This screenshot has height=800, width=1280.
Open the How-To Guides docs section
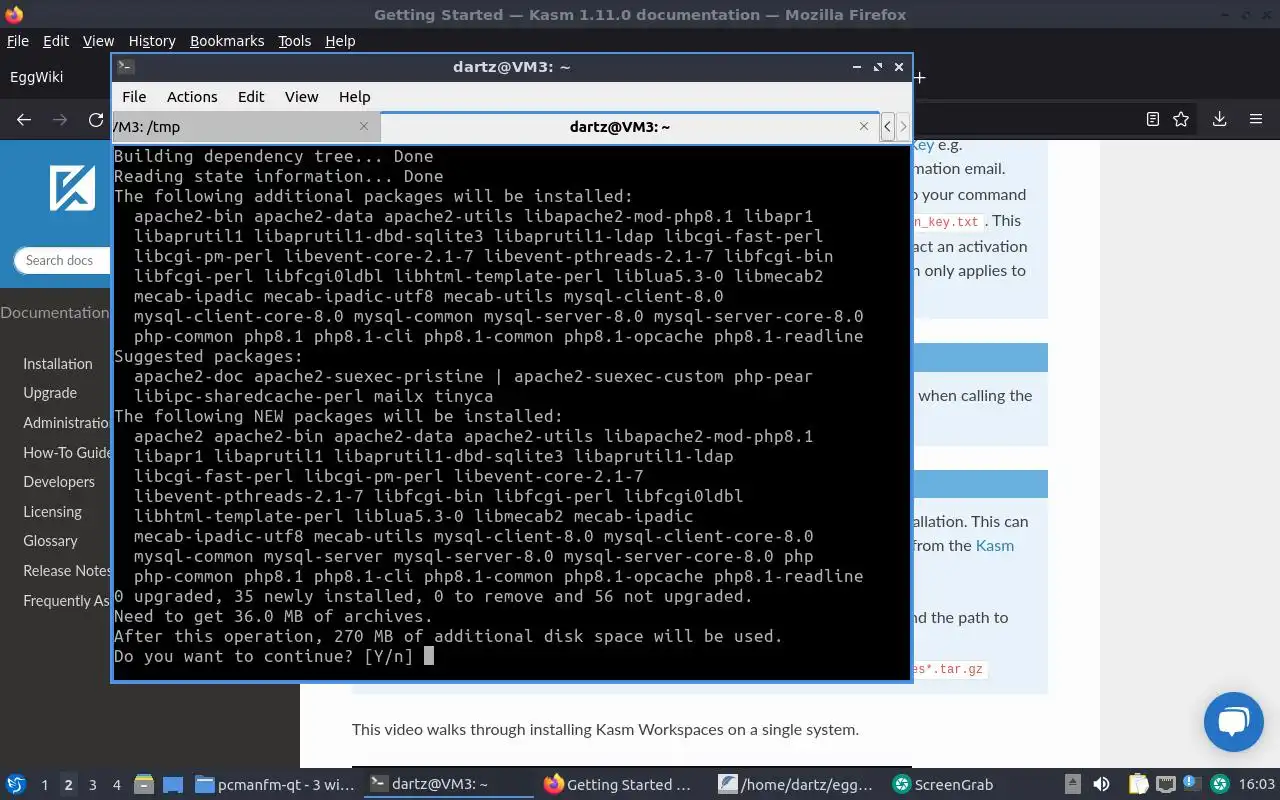pos(66,452)
